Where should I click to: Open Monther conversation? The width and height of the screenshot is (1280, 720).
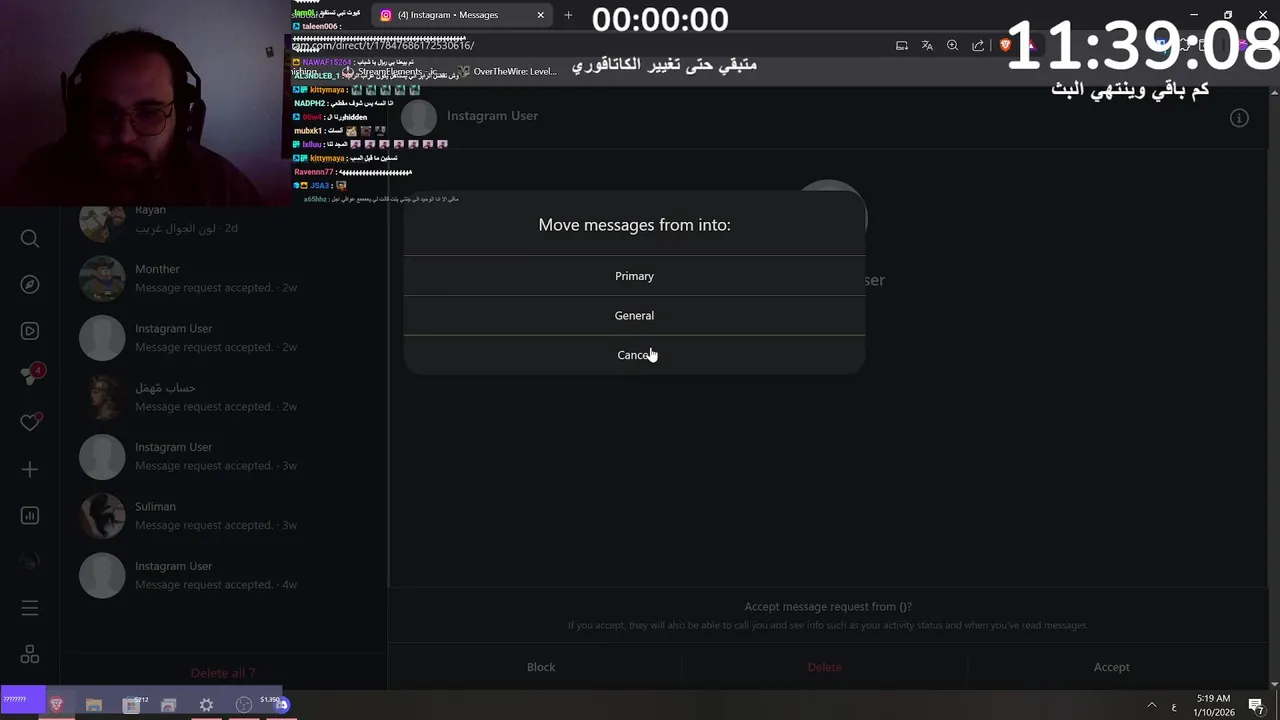223,278
